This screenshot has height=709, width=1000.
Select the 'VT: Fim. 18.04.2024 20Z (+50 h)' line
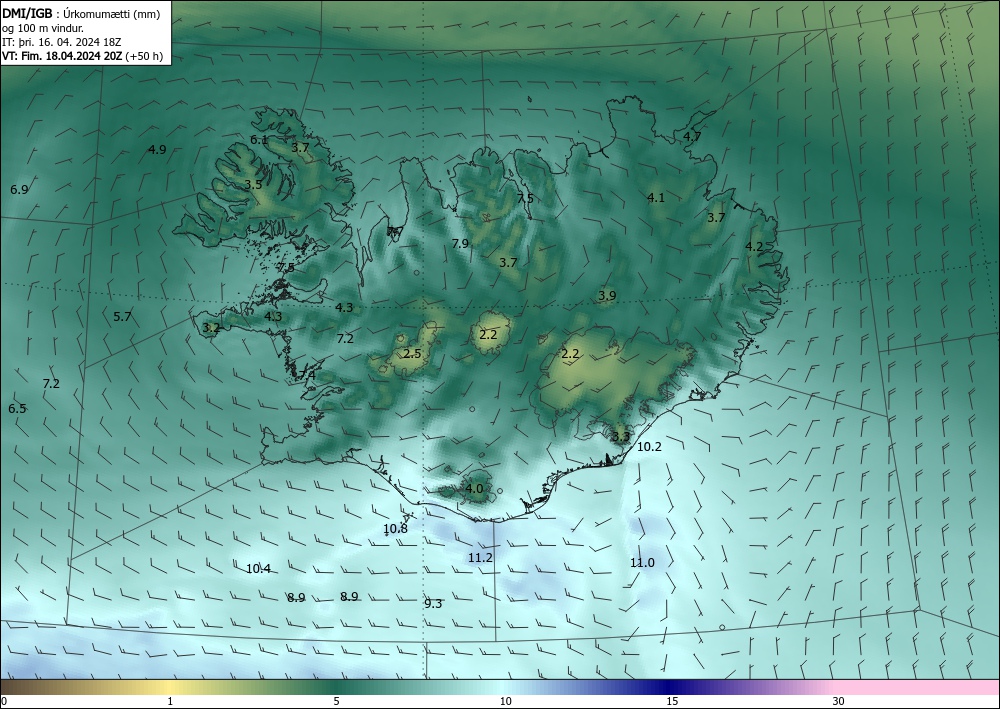coord(82,56)
